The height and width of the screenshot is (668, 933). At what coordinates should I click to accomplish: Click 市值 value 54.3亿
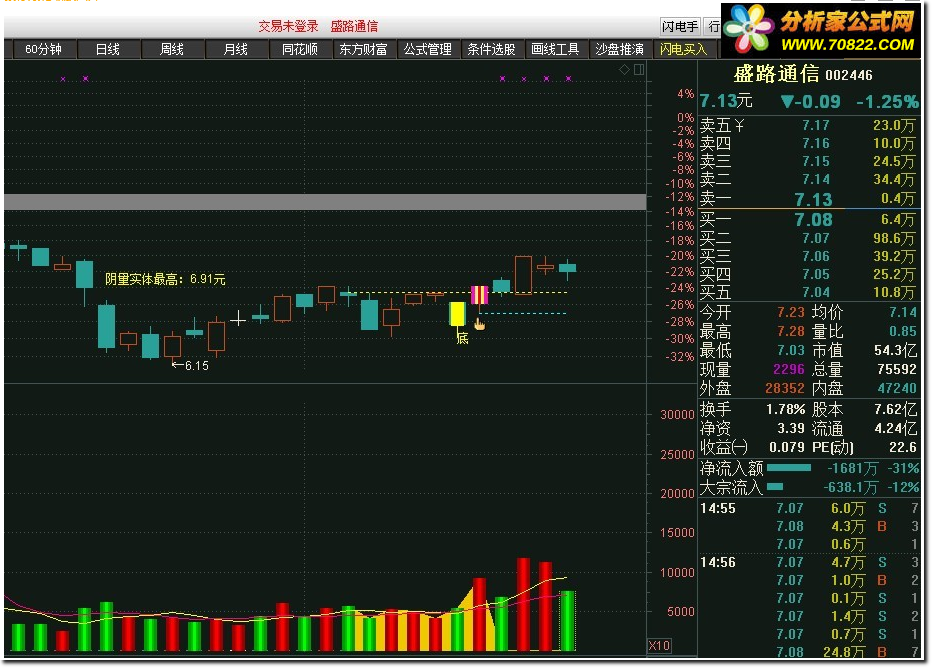[x=896, y=350]
